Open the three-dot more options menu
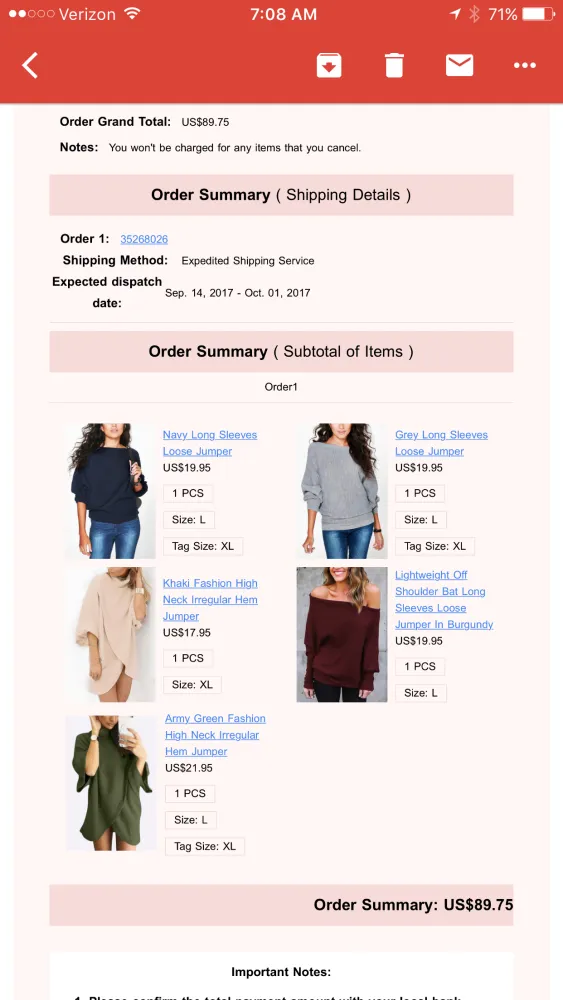 coord(525,65)
